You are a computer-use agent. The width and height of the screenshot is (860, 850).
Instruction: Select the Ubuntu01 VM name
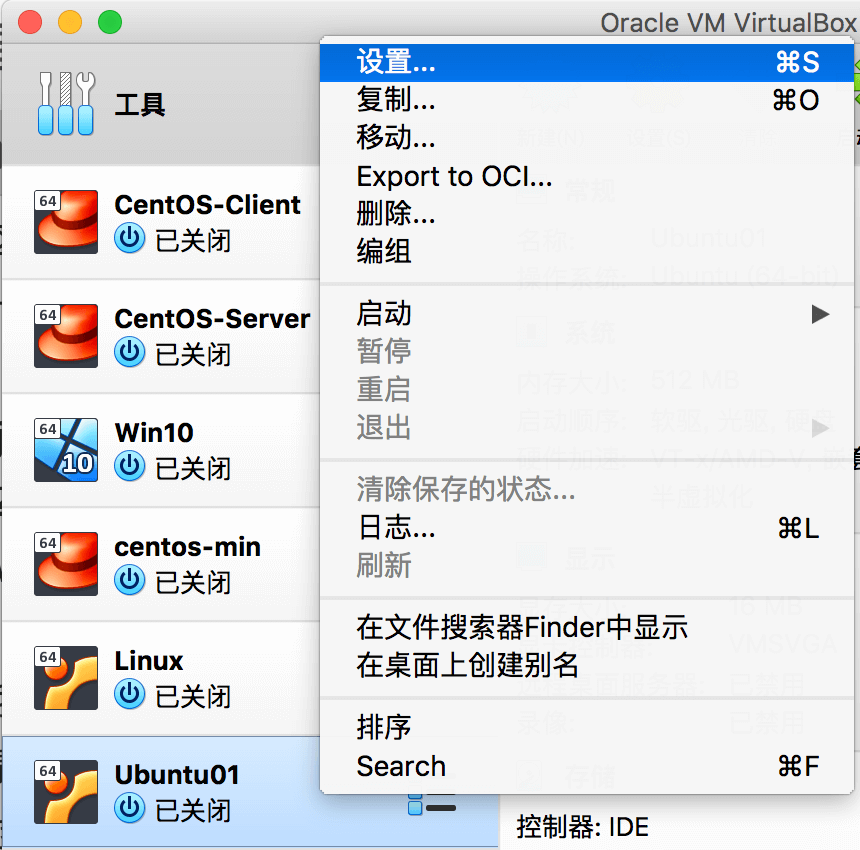[177, 775]
